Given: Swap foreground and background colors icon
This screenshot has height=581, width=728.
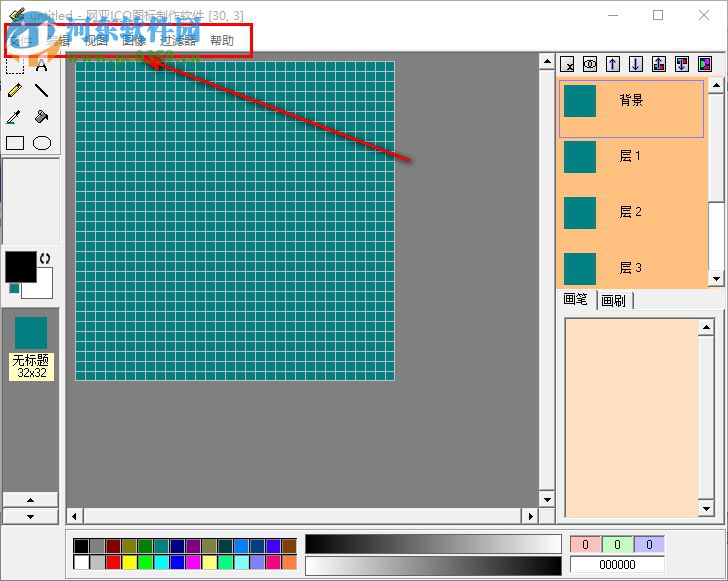Looking at the screenshot, I should click(x=45, y=259).
